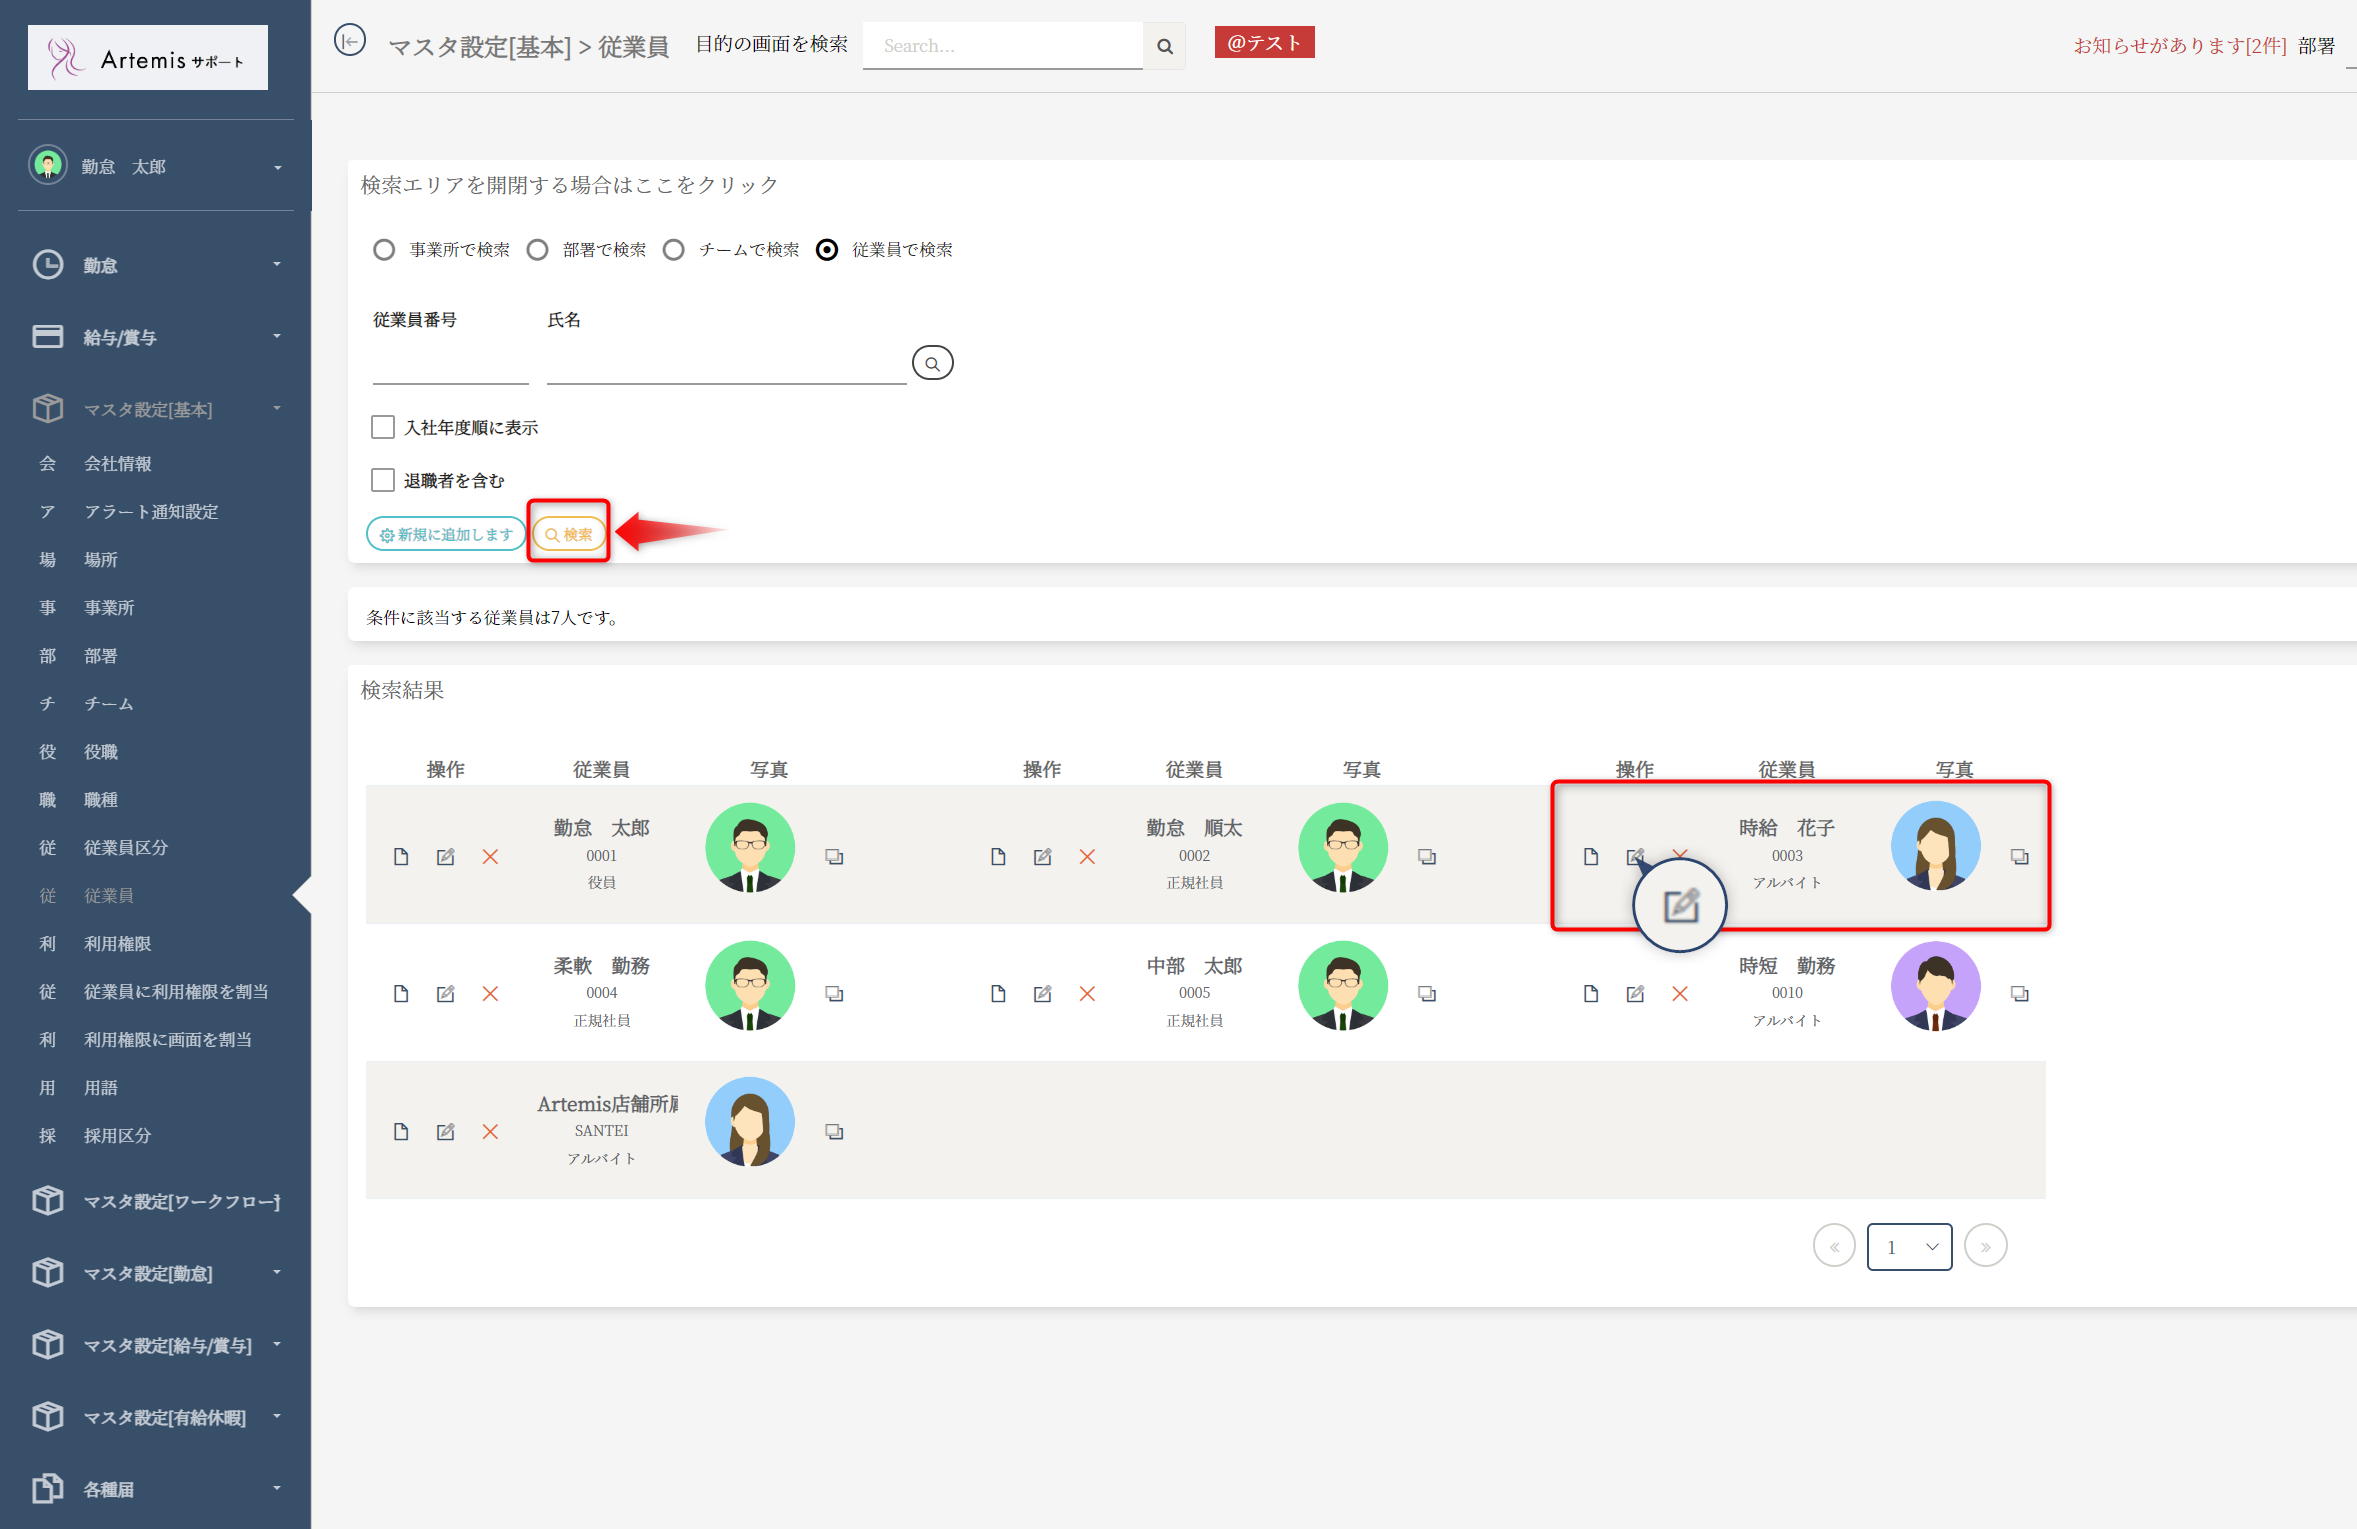
Task: Open 従業員区分 in sidebar
Action: 126,848
